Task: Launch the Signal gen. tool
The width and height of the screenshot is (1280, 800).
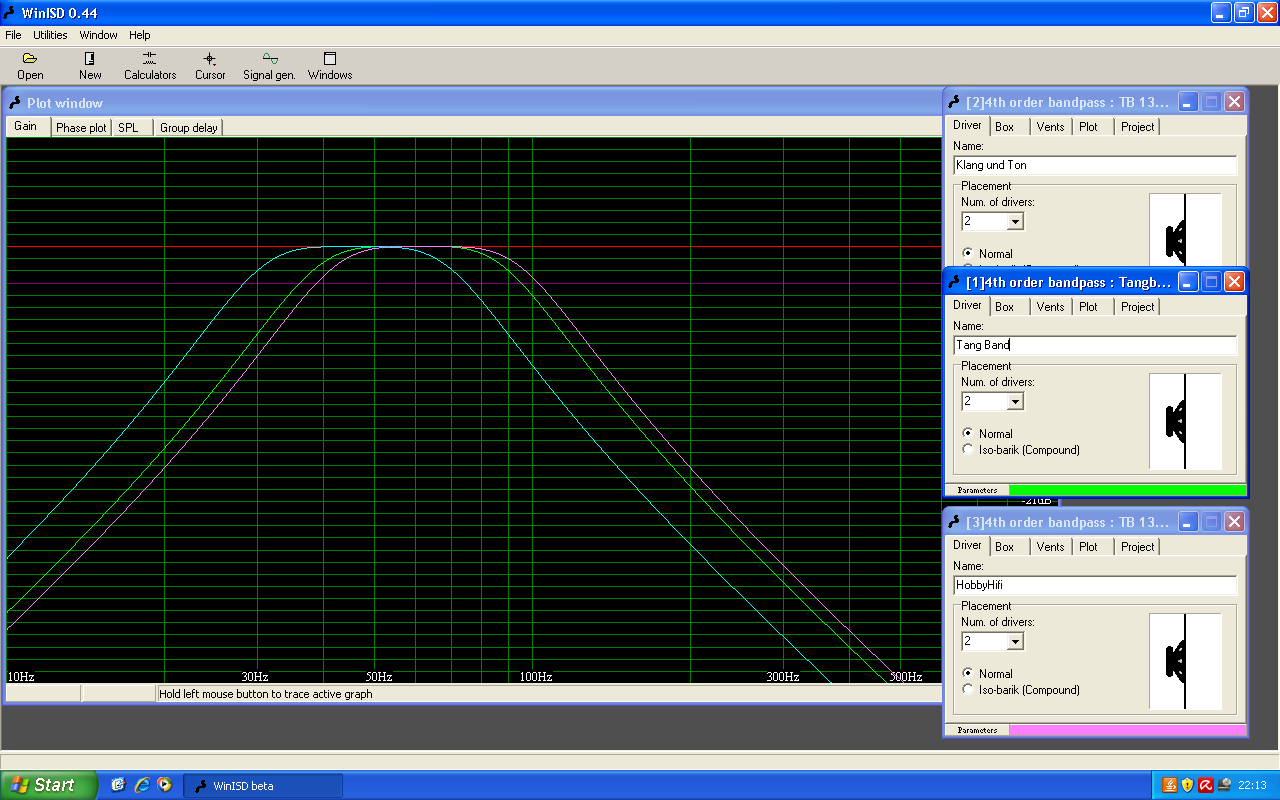Action: [x=269, y=67]
